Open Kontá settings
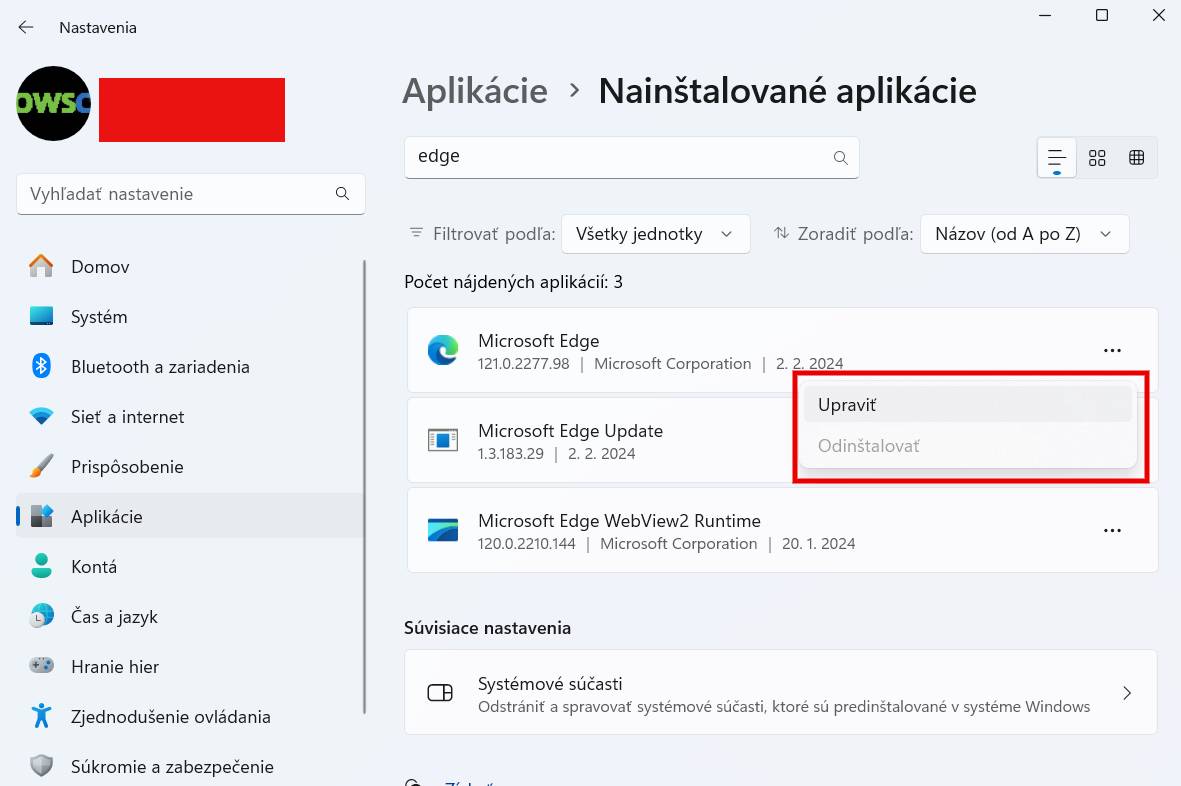 [190, 566]
